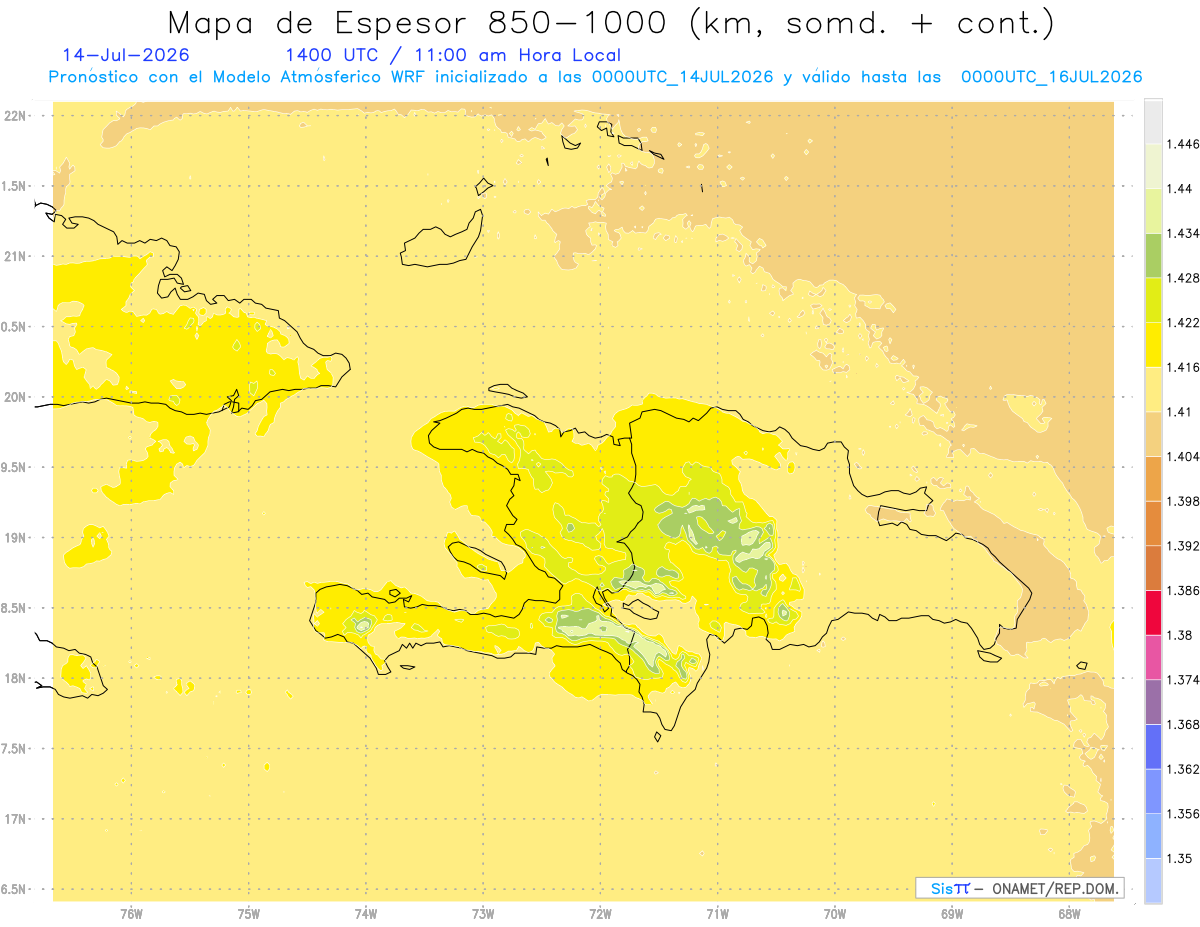Pick the light gray legend swatch above 1.446
Image resolution: width=1200 pixels, height=927 pixels.
(1154, 121)
